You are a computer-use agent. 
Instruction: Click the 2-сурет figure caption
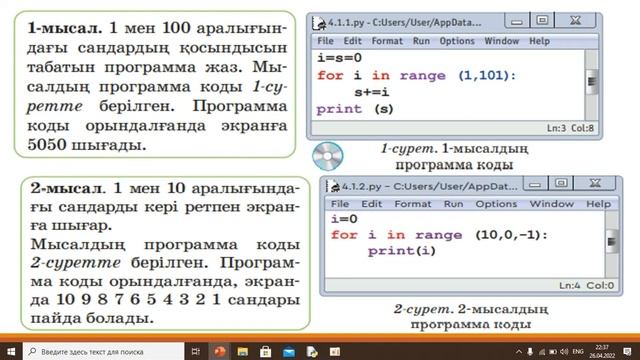coord(471,316)
